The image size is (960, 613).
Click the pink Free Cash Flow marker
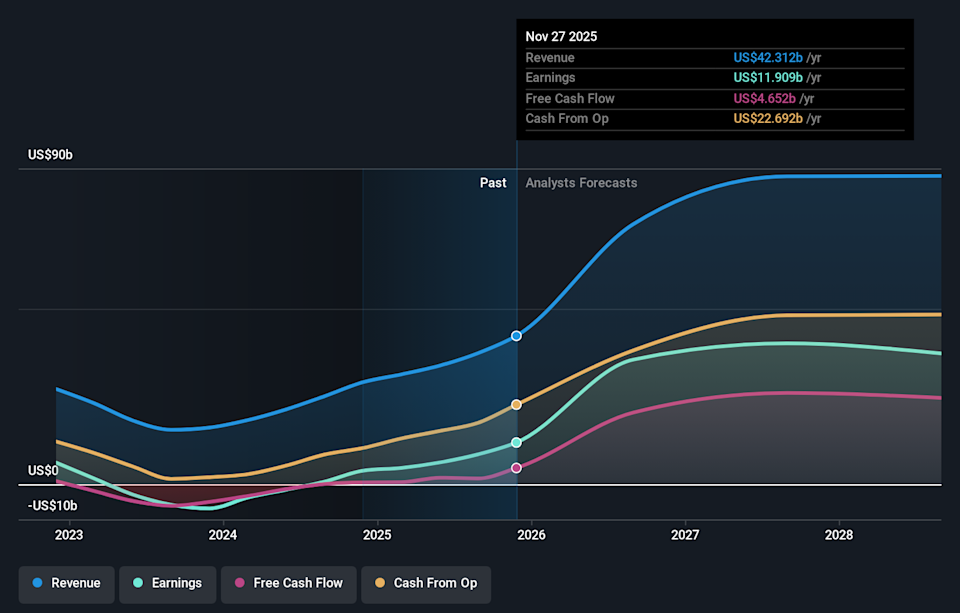[x=516, y=468]
